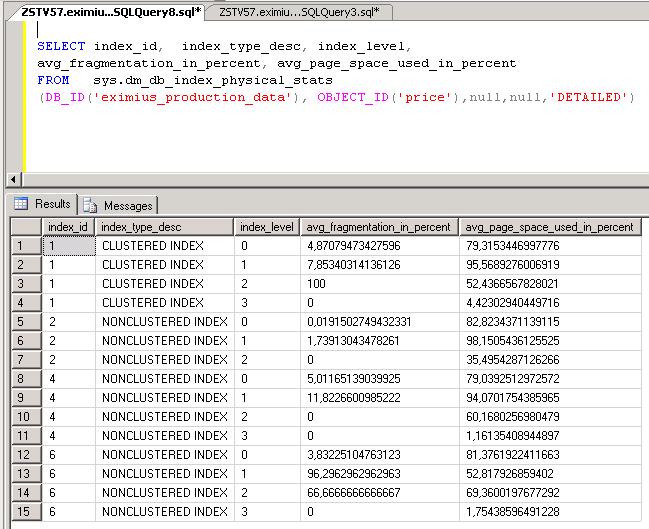Viewport: 649px width, 529px height.
Task: Select the index_level column header
Action: click(x=266, y=227)
